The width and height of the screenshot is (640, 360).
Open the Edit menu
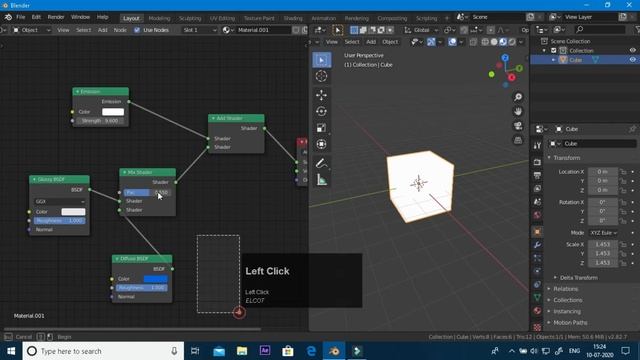click(x=36, y=17)
